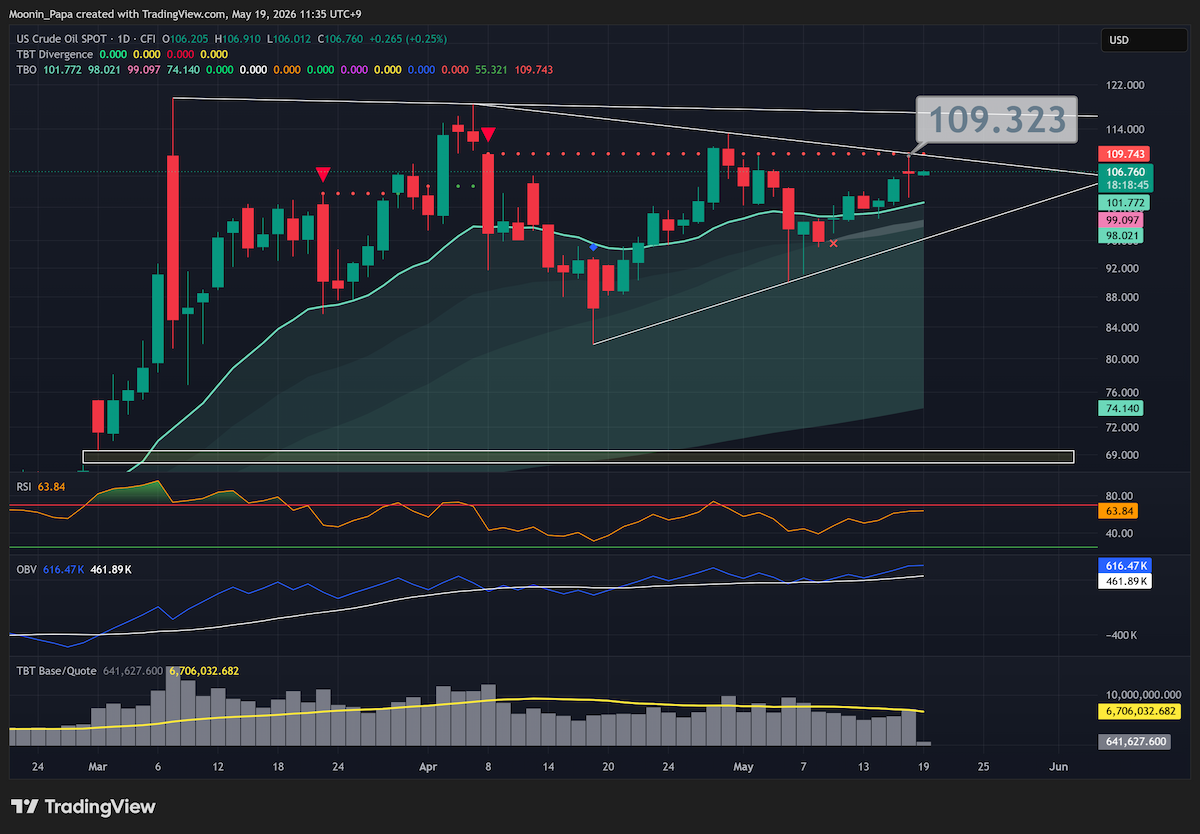The height and width of the screenshot is (834, 1200).
Task: Click the −400K OBV scale label
Action: pyautogui.click(x=1121, y=635)
